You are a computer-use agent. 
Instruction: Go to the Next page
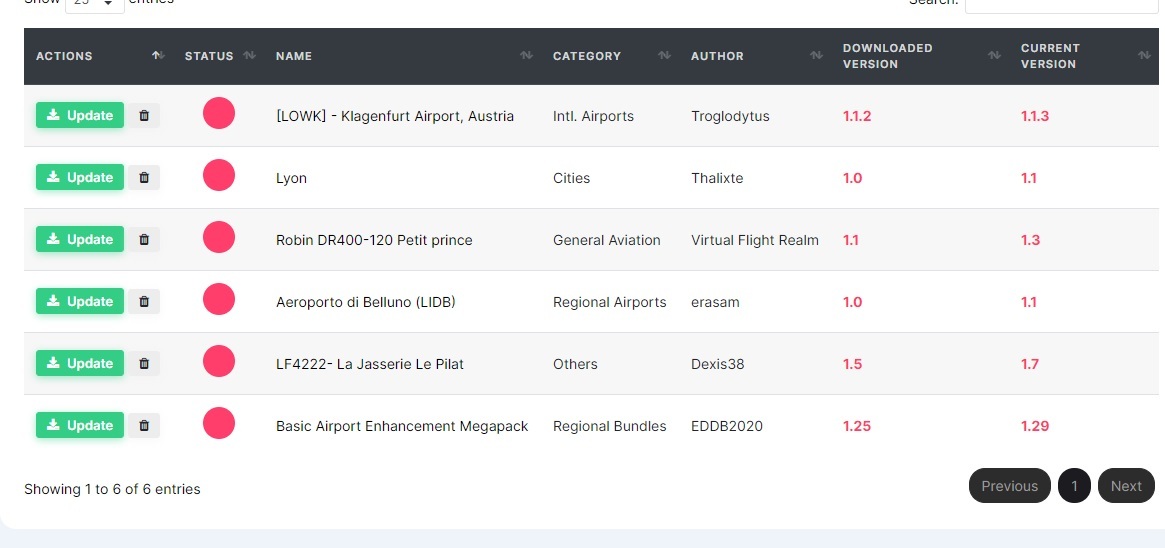tap(1126, 486)
